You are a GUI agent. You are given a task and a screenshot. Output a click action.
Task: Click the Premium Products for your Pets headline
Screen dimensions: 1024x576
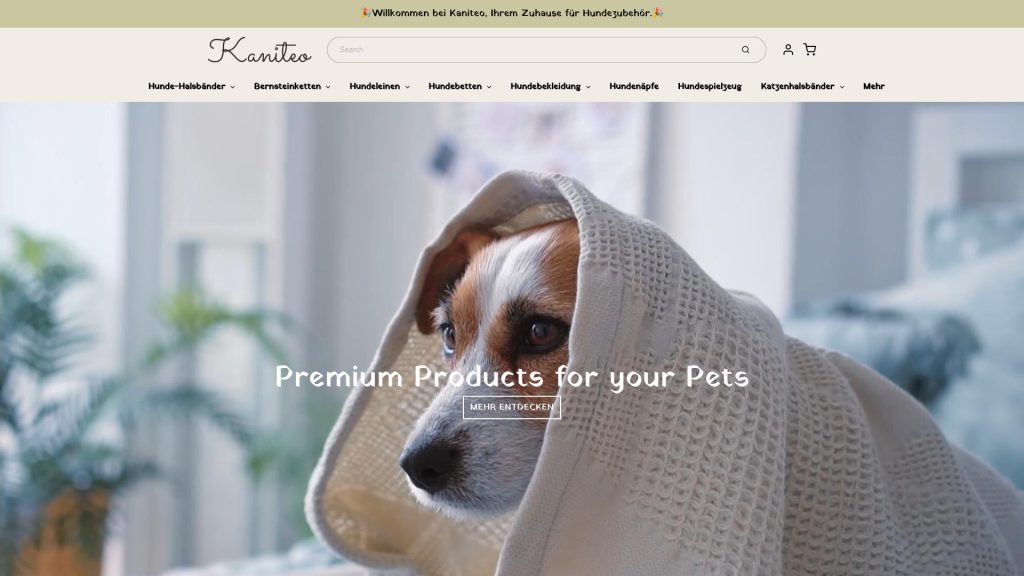(512, 377)
